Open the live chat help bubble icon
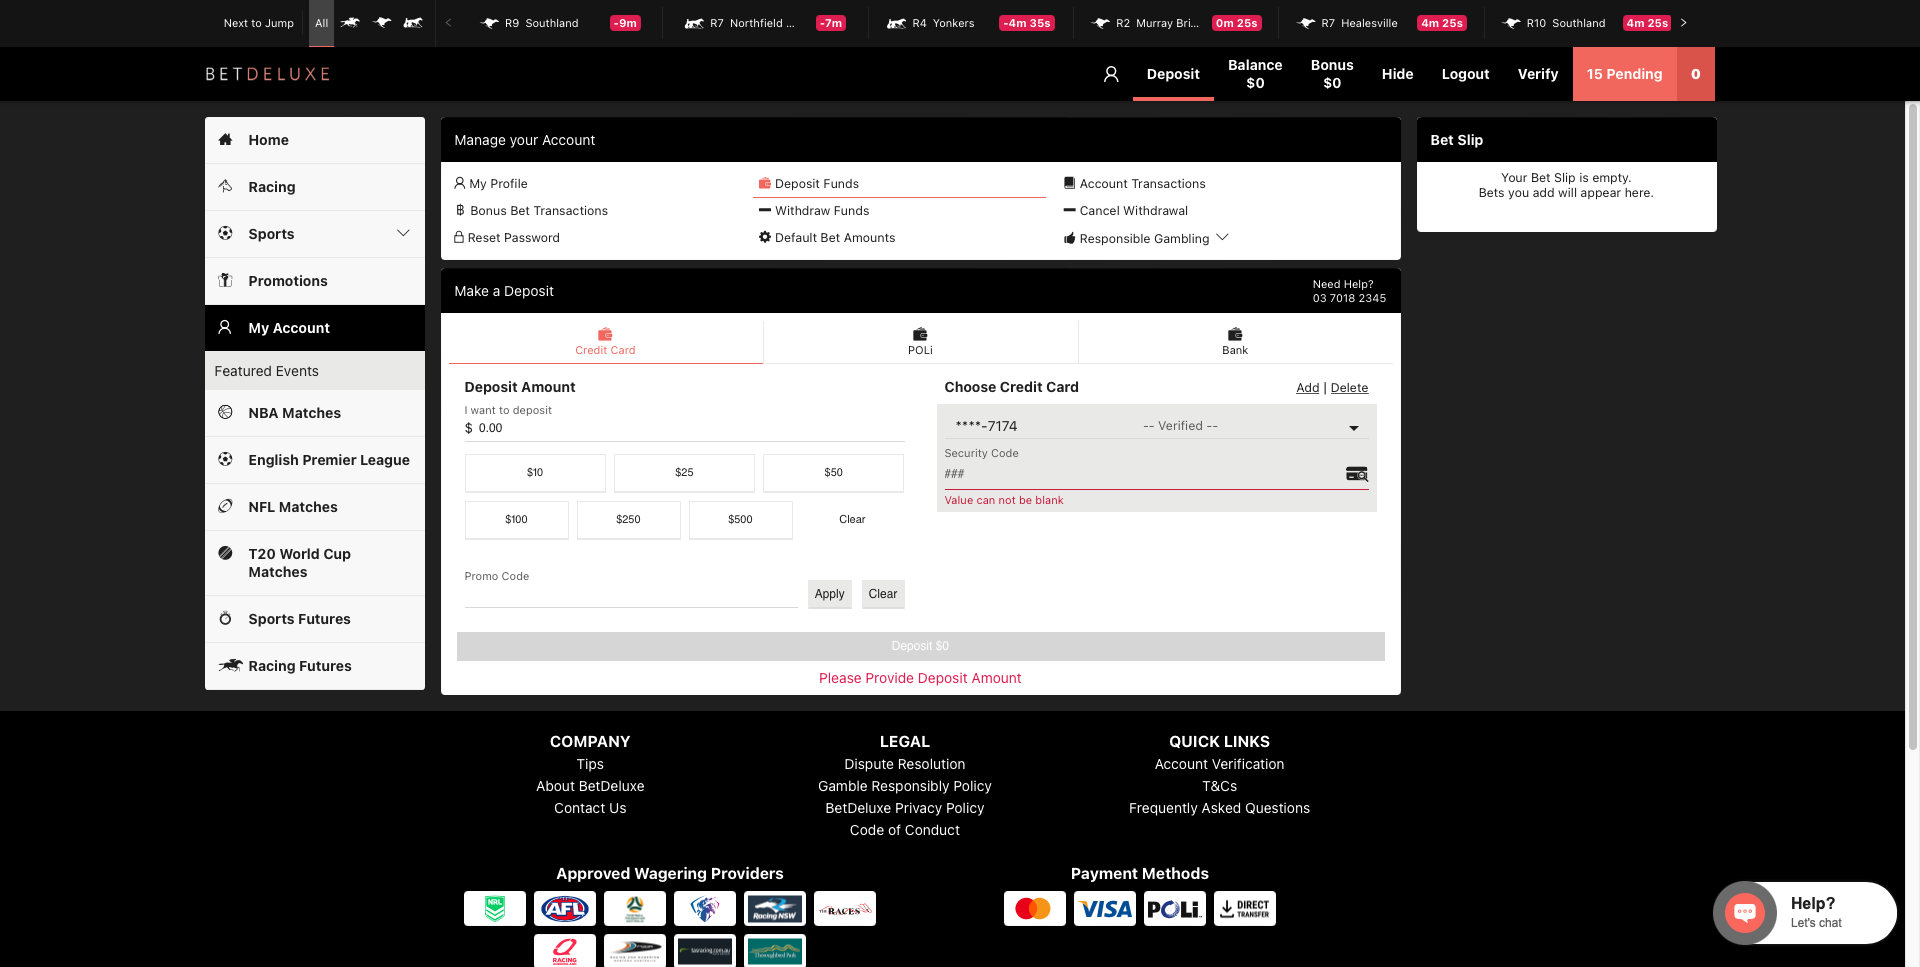 pos(1745,912)
